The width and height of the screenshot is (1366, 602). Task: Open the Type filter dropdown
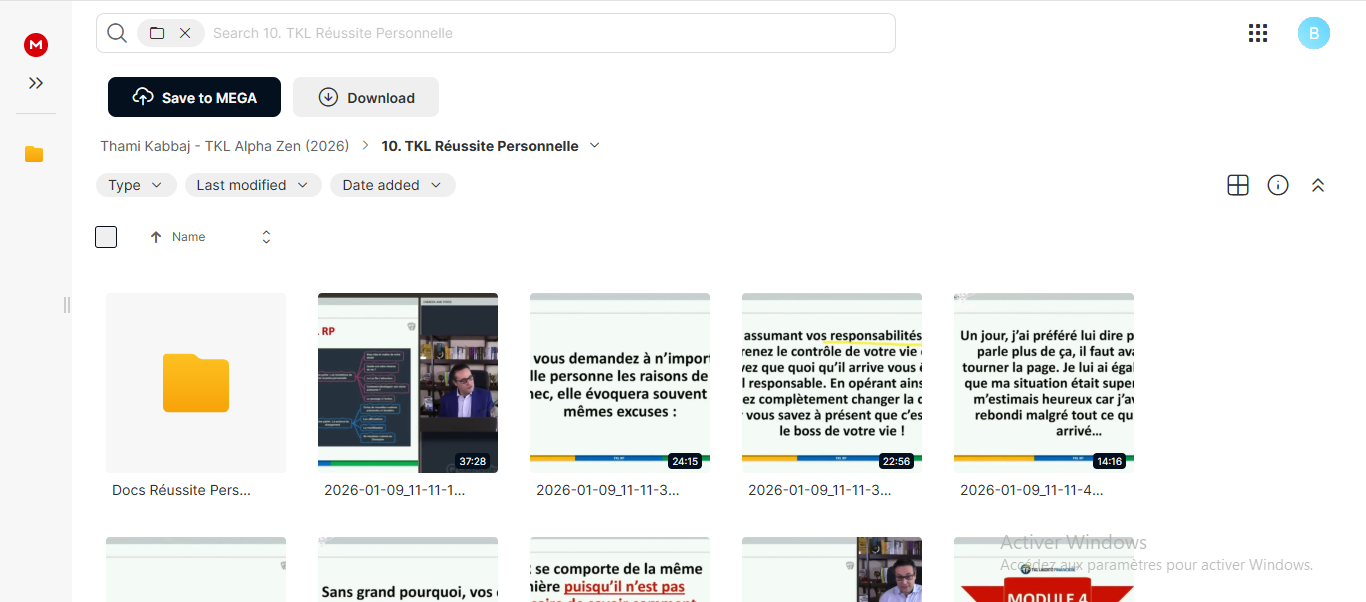coord(136,185)
